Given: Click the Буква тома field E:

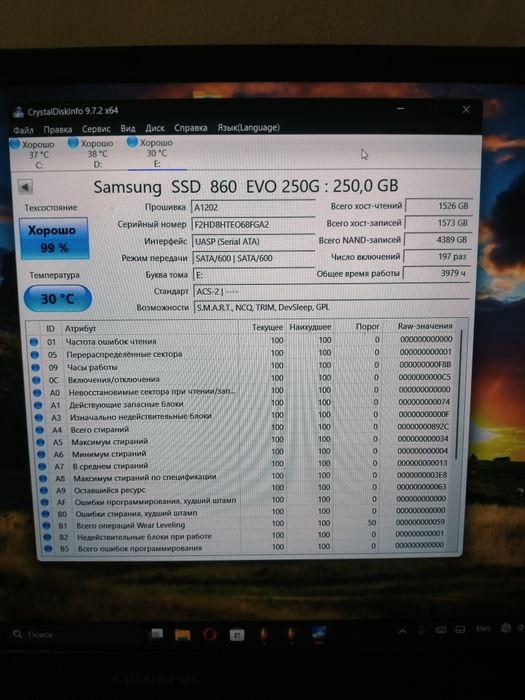Looking at the screenshot, I should coord(254,275).
